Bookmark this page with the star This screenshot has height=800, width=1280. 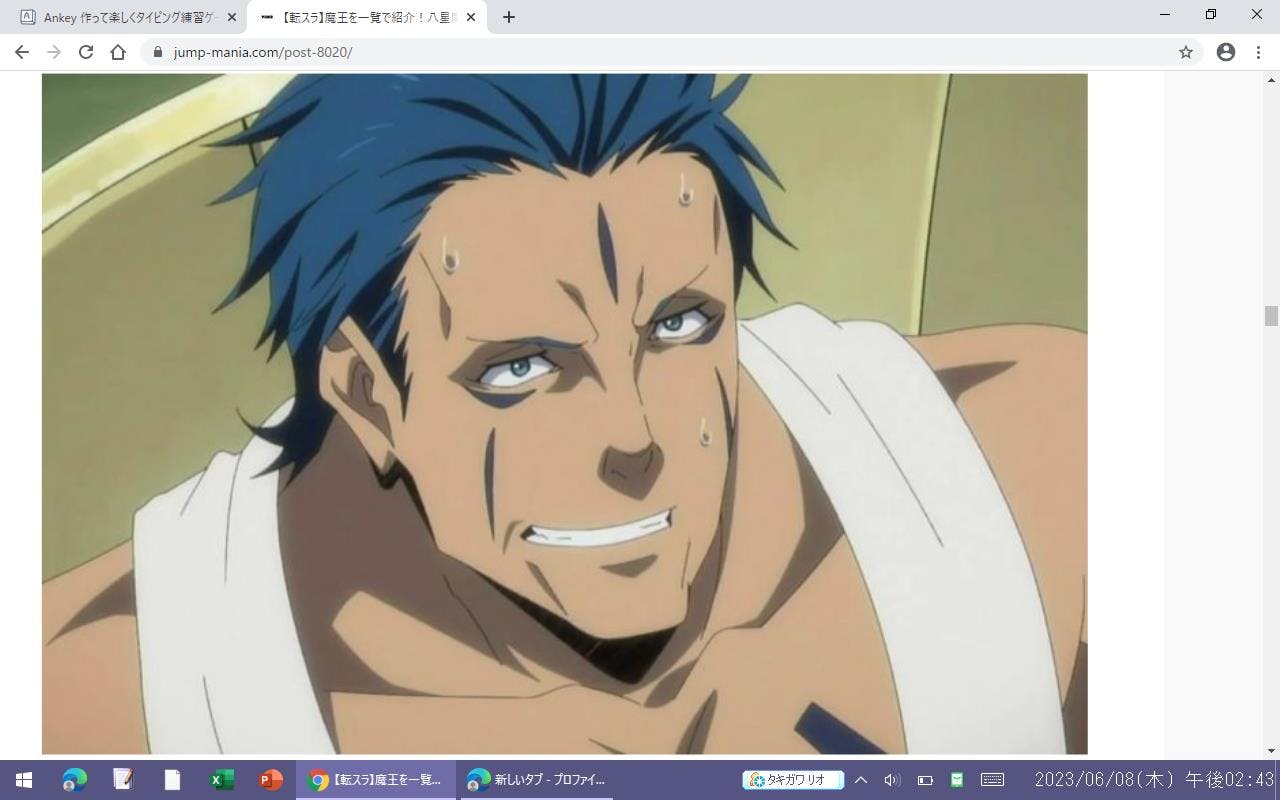tap(1186, 52)
